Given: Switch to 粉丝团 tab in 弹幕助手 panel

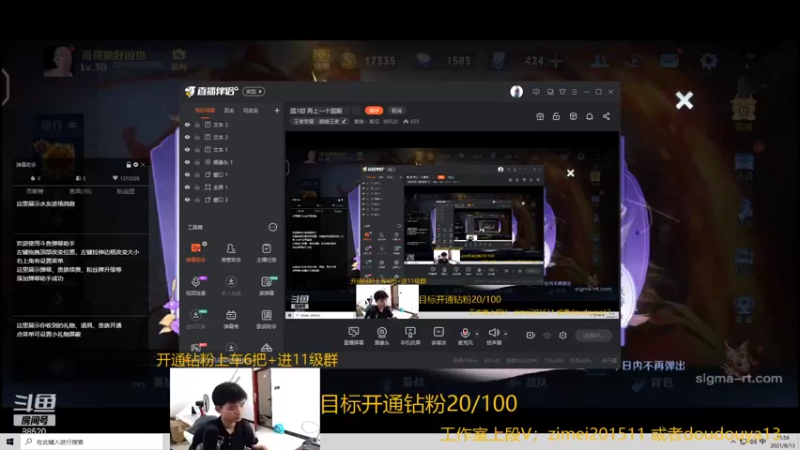Looking at the screenshot, I should 126,191.
